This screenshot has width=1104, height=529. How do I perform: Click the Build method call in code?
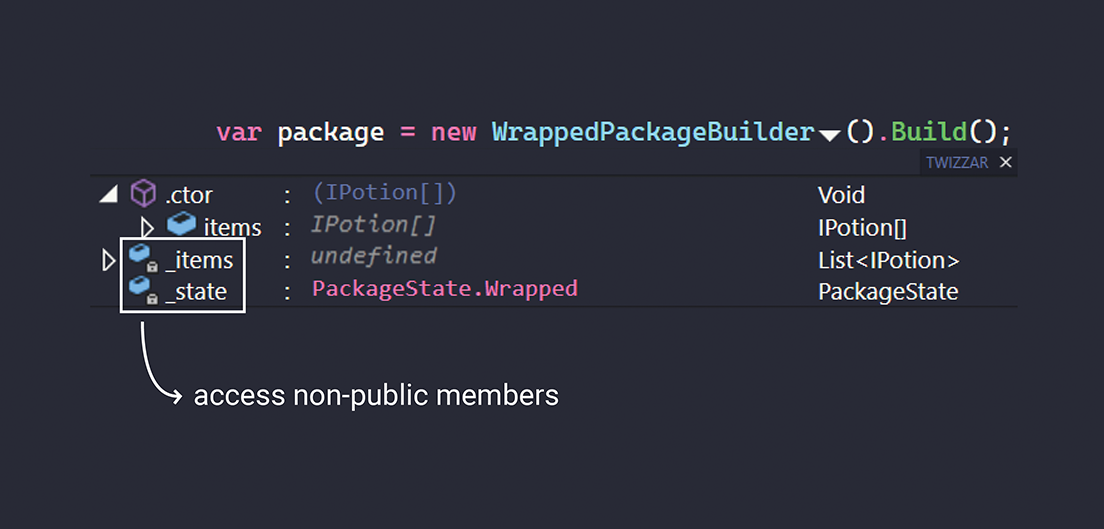[929, 132]
